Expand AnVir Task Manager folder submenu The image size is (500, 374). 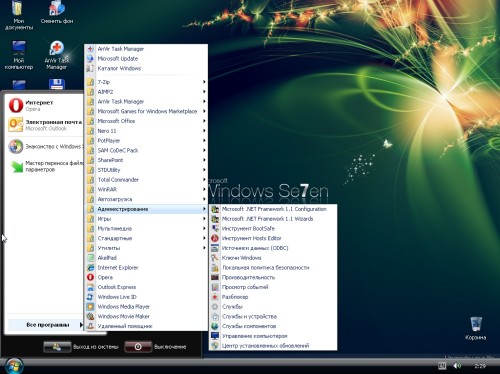tap(146, 101)
